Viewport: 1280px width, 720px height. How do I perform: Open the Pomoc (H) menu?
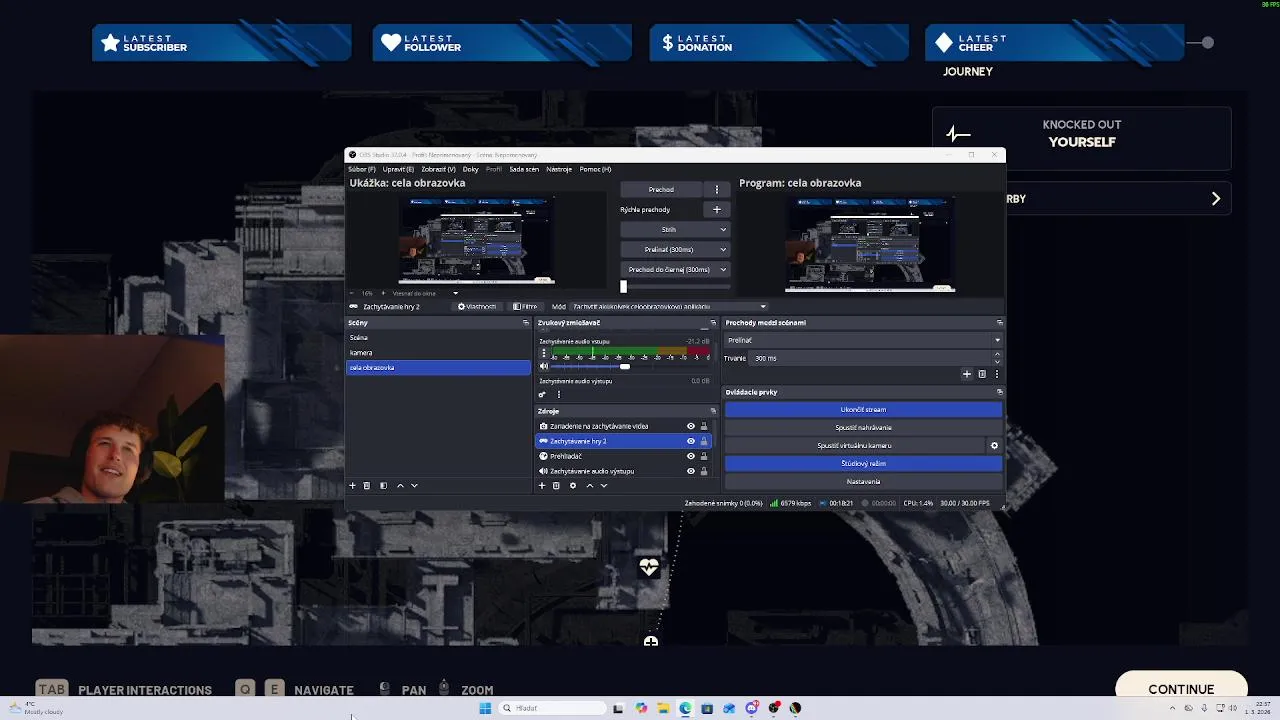pyautogui.click(x=595, y=169)
